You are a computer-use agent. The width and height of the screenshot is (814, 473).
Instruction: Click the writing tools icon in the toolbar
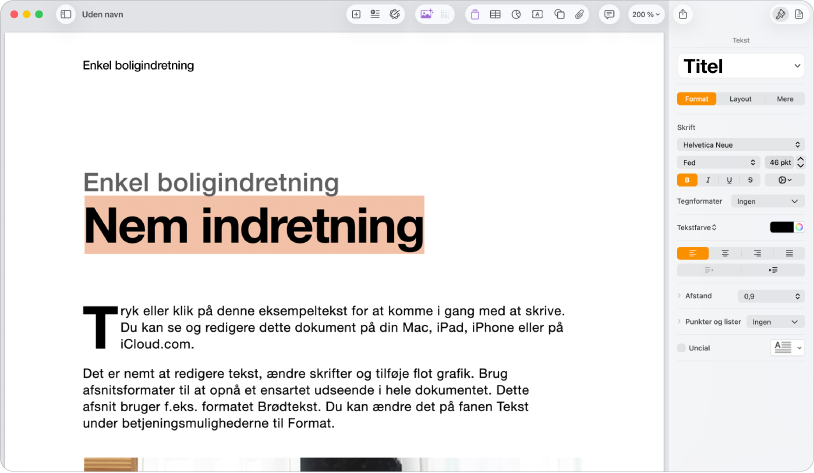coord(395,15)
